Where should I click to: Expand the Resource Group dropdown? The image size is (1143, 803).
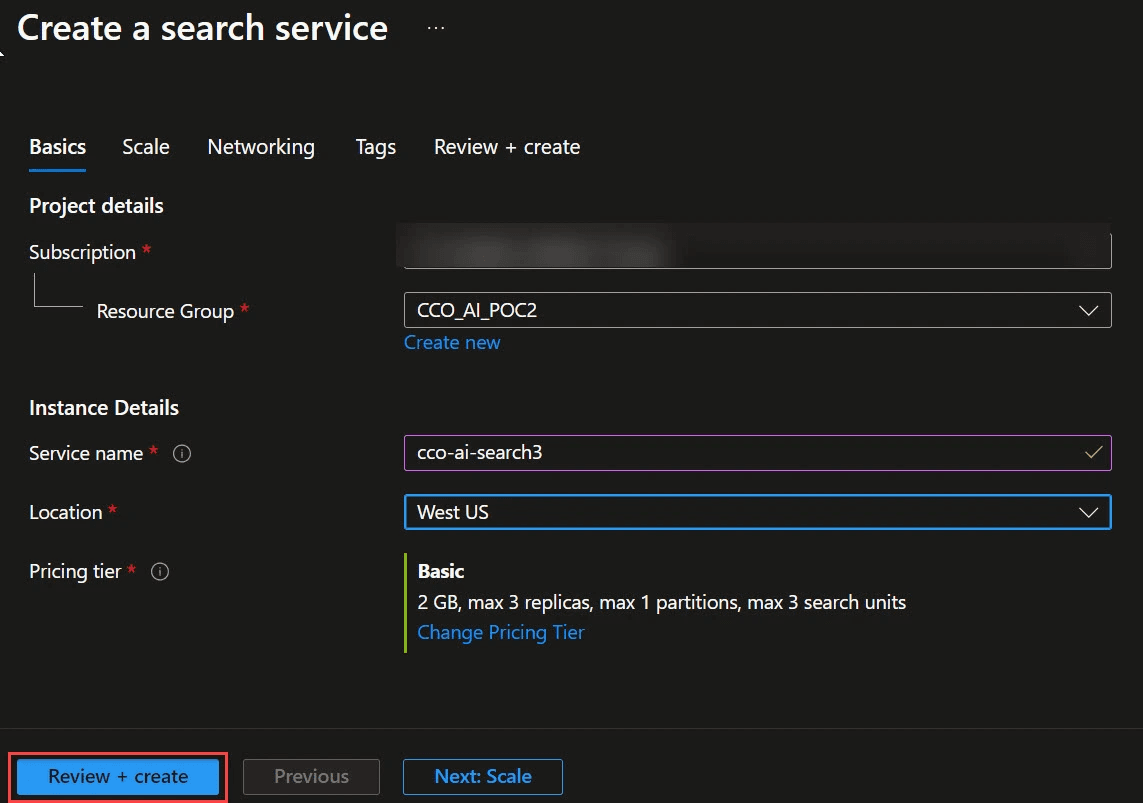pos(1088,311)
